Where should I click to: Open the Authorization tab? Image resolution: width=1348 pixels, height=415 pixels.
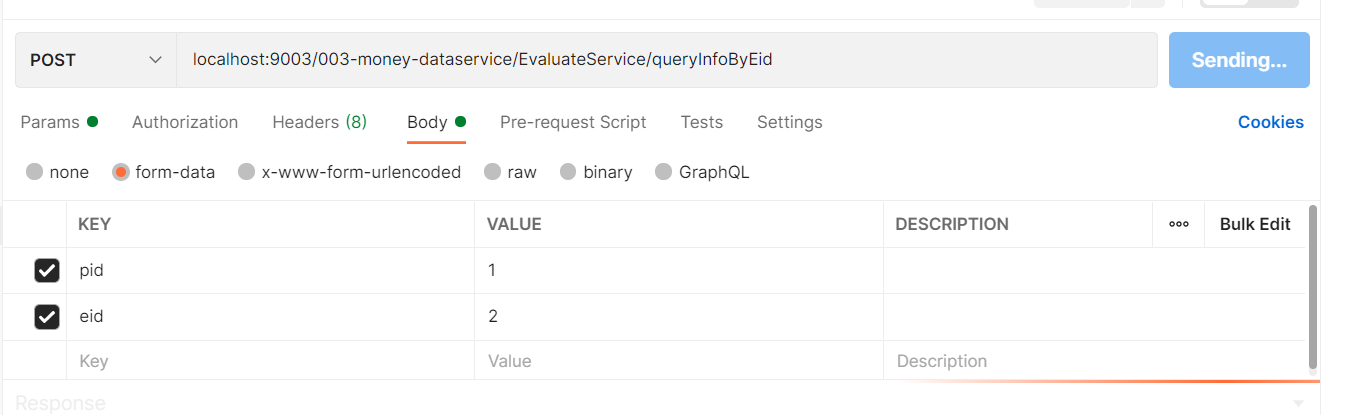click(x=185, y=122)
